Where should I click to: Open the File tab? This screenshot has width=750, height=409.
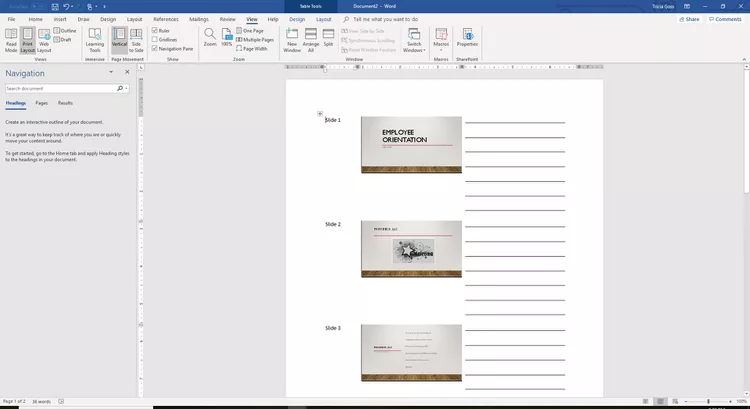pyautogui.click(x=11, y=19)
